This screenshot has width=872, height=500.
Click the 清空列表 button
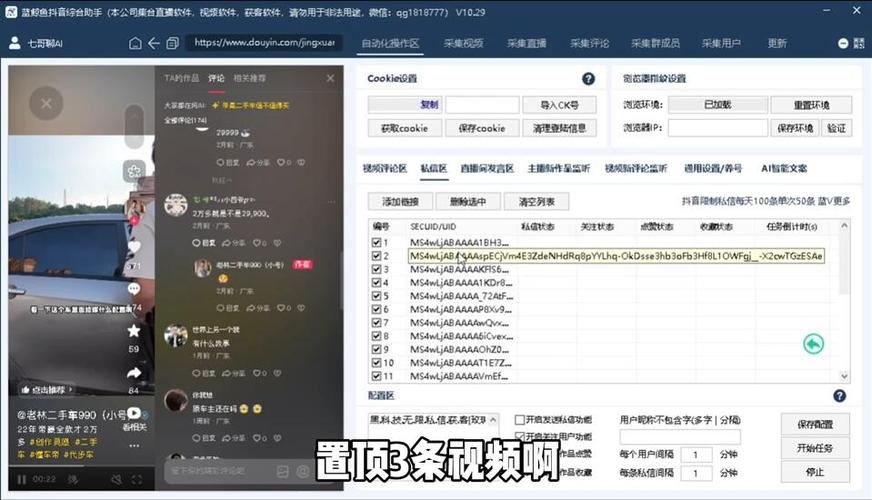click(x=537, y=202)
